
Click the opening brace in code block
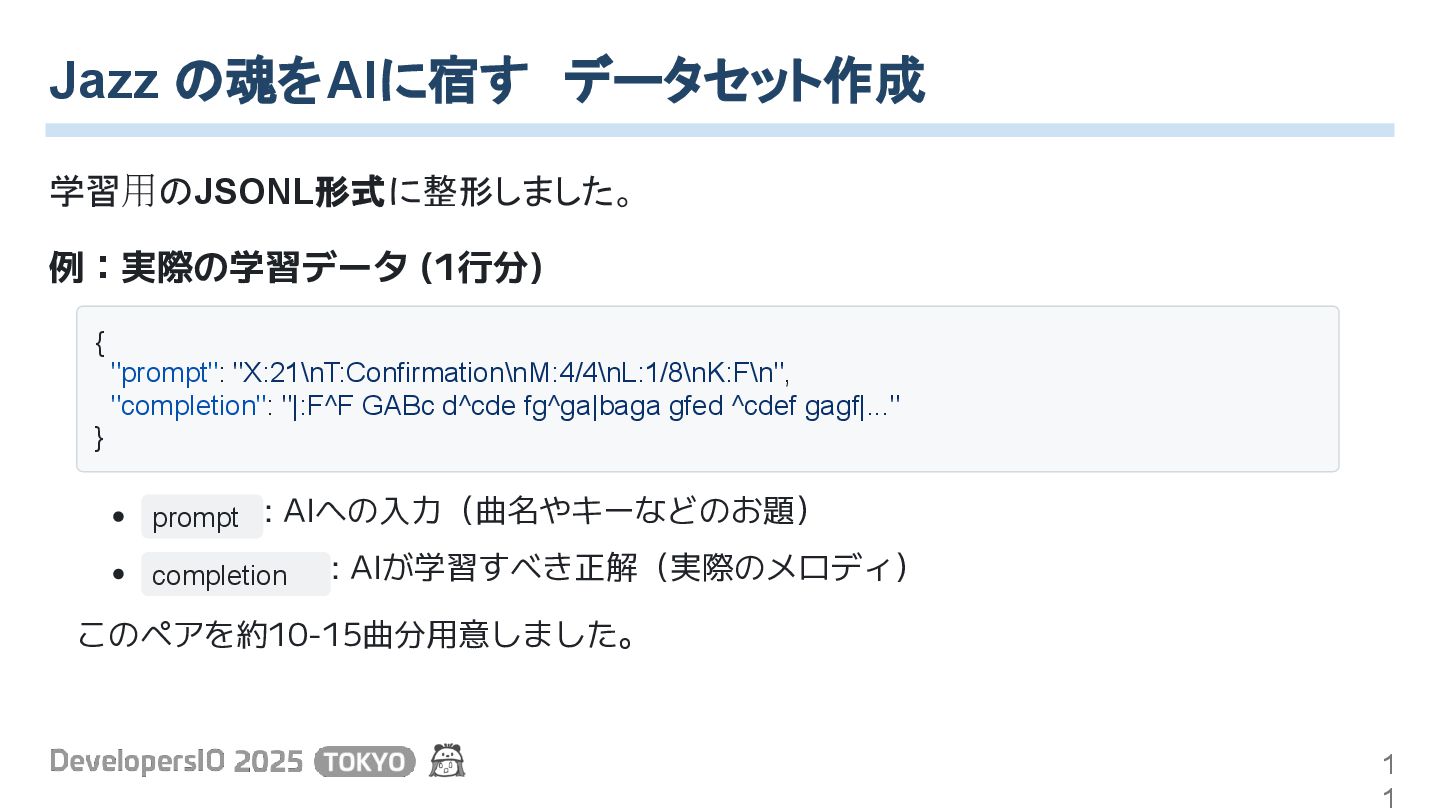[x=99, y=342]
